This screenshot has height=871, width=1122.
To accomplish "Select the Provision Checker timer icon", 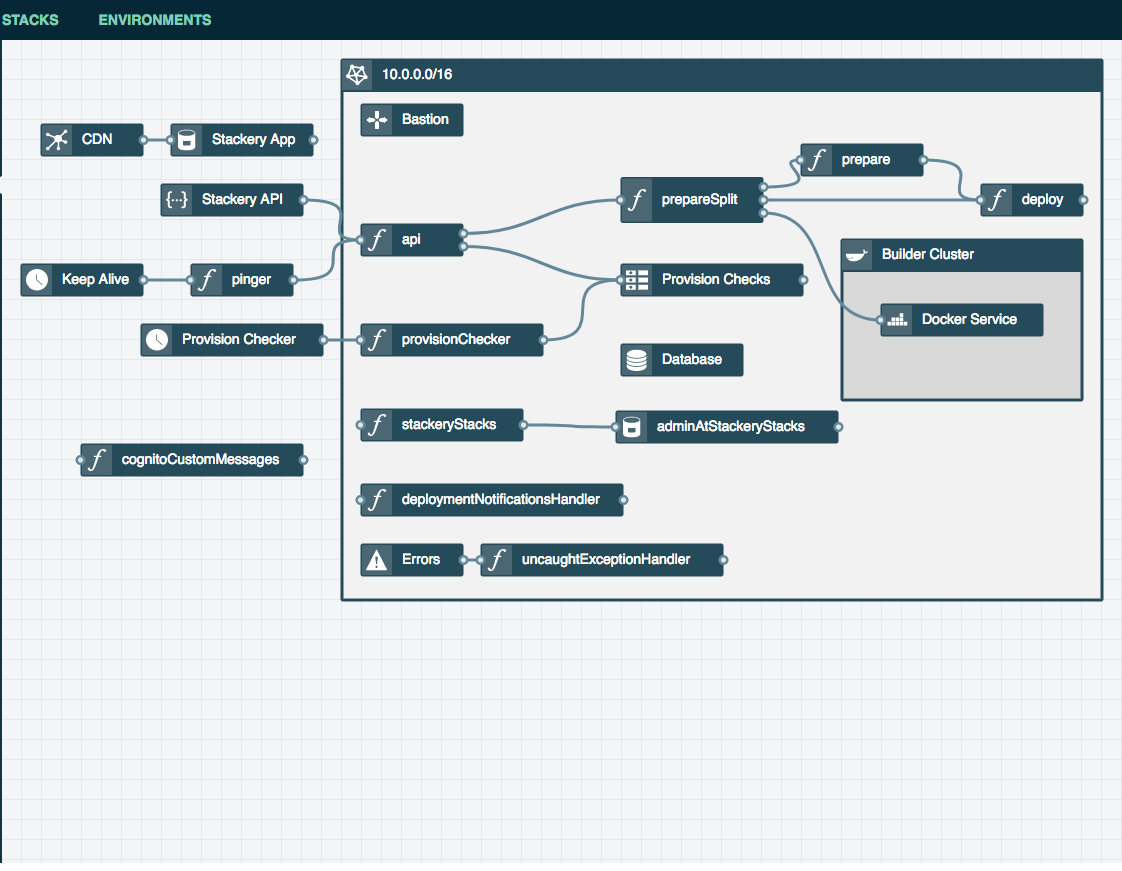I will [157, 340].
